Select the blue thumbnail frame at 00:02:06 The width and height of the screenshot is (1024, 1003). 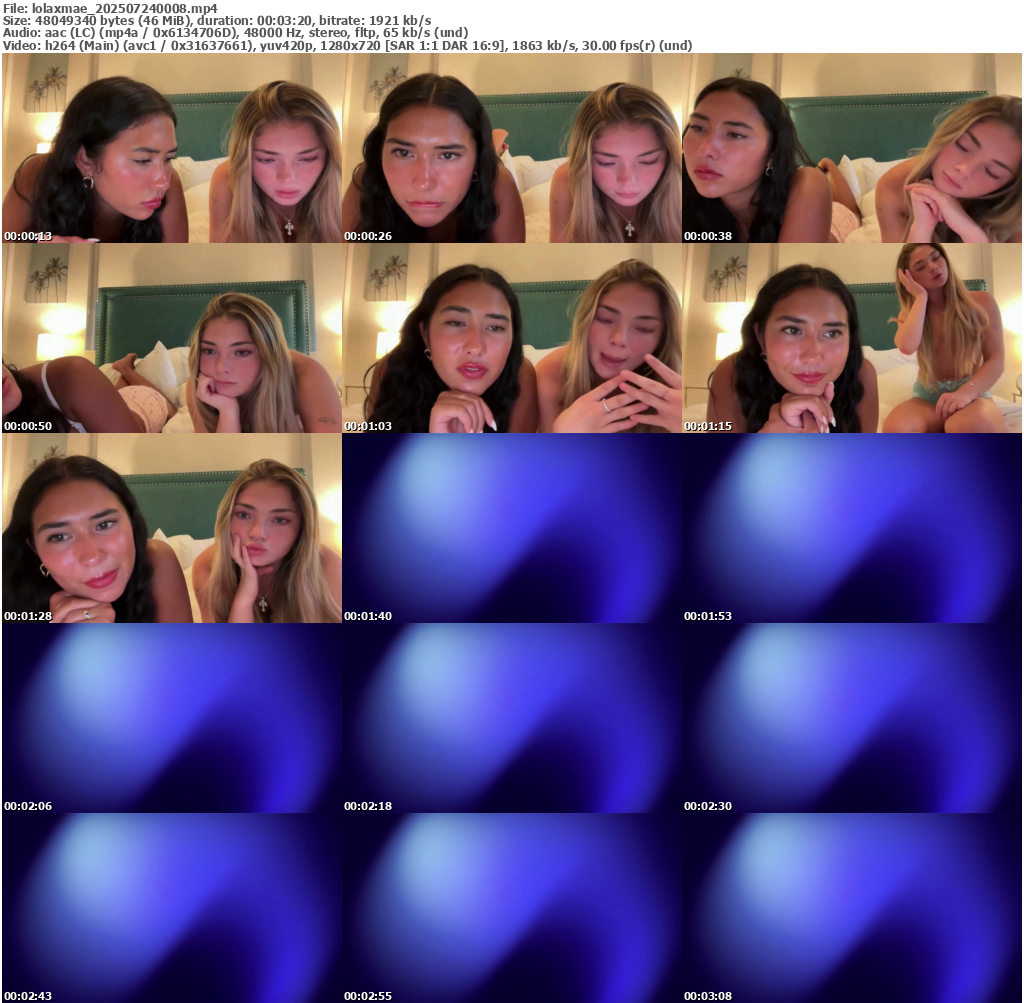pyautogui.click(x=172, y=718)
